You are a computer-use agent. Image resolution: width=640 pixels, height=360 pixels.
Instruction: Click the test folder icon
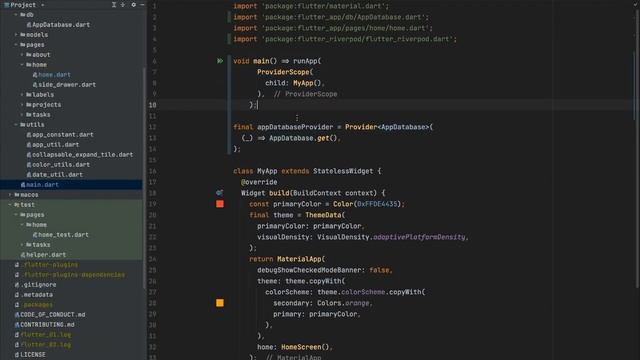tap(17, 205)
